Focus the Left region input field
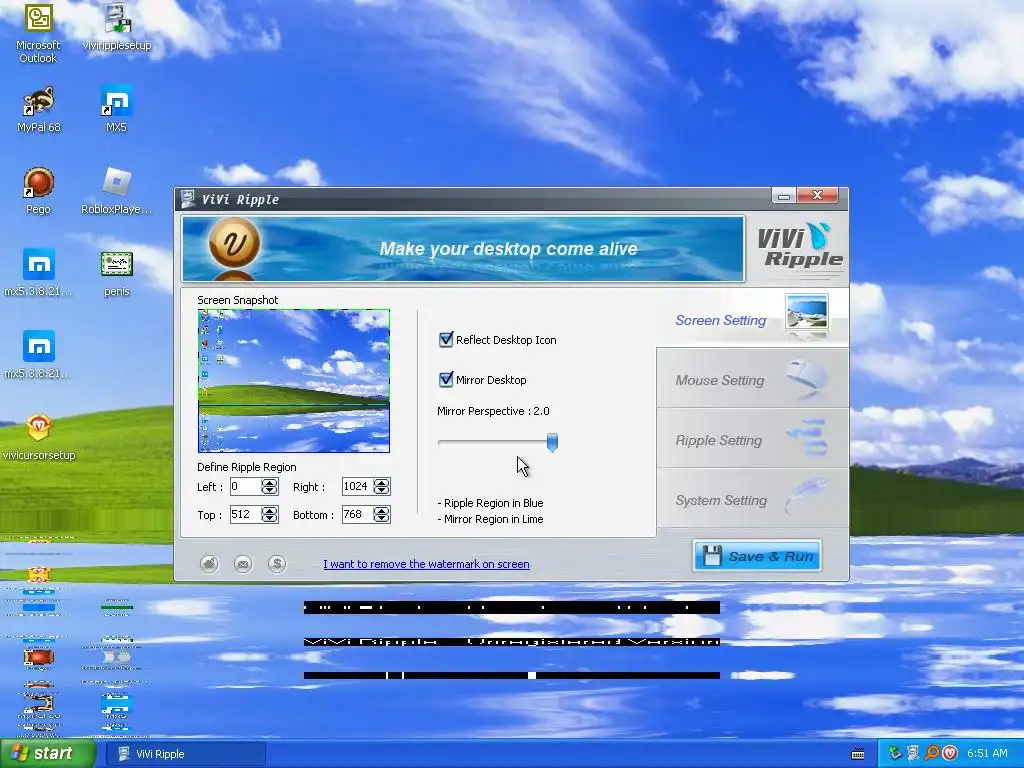 pos(246,487)
